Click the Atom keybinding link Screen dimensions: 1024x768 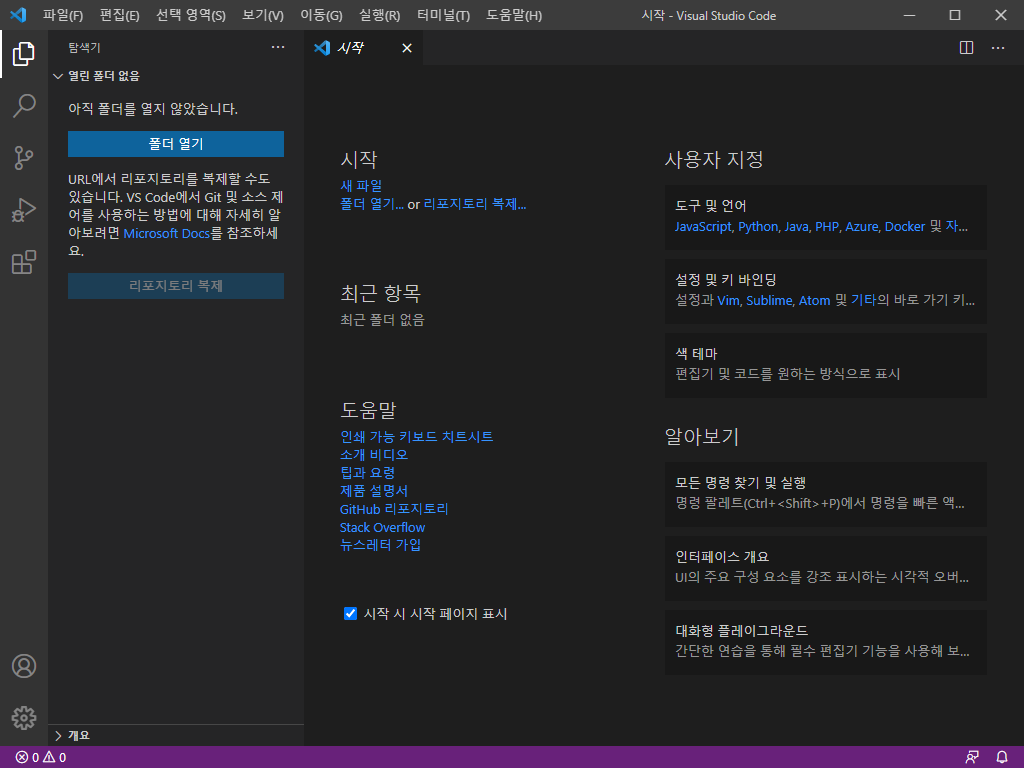pos(814,300)
